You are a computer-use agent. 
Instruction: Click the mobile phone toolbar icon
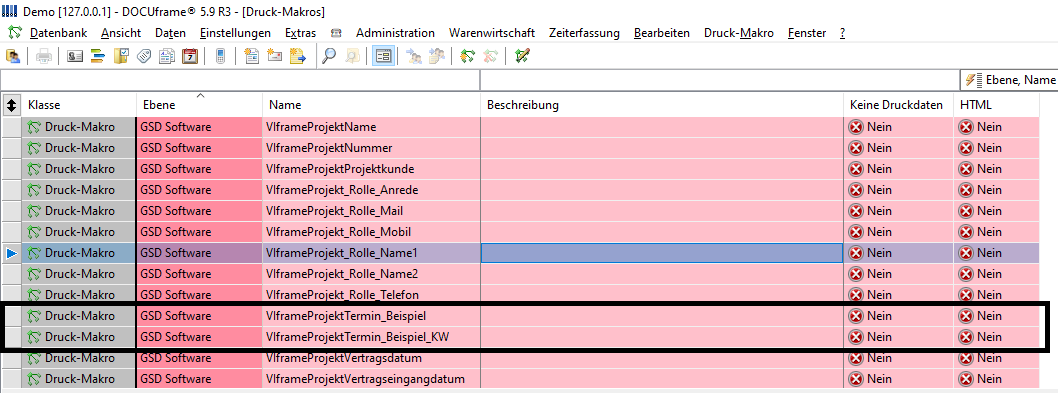tap(220, 56)
